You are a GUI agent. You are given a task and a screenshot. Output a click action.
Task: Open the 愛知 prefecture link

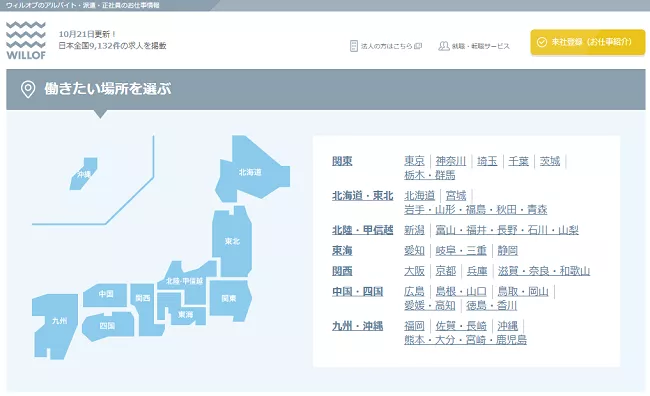click(415, 250)
